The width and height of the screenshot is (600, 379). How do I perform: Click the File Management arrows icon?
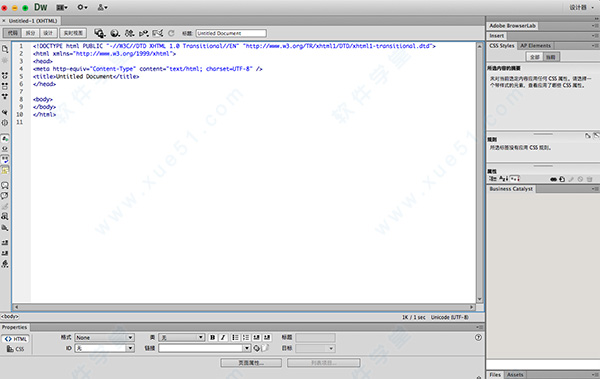coord(130,33)
